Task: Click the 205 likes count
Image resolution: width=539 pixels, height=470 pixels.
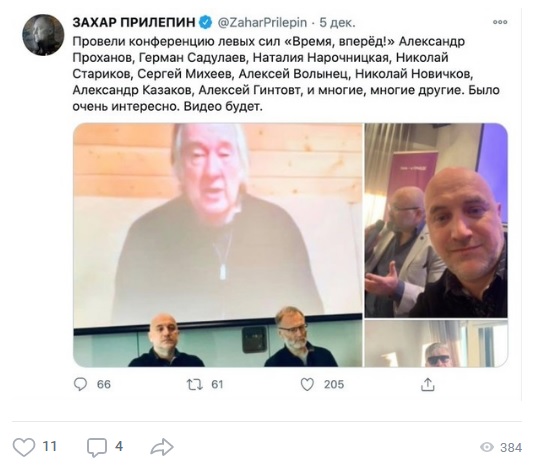Action: [x=334, y=384]
